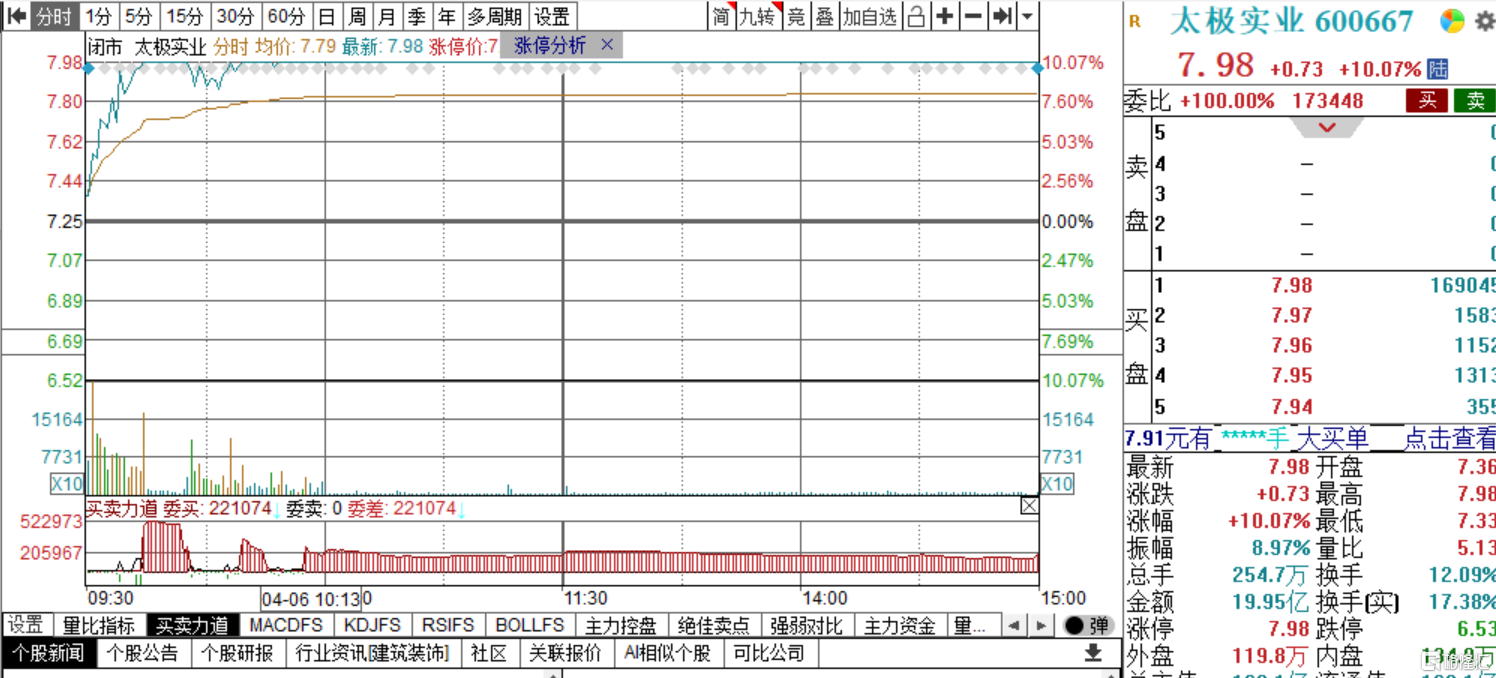Open the 个股研报 research reports tab
This screenshot has width=1496, height=678.
click(x=237, y=653)
